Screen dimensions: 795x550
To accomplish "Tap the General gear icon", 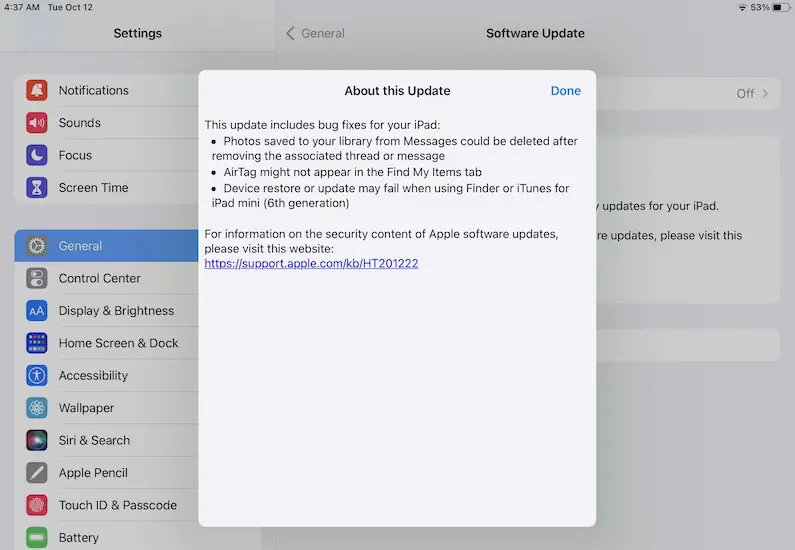I will pyautogui.click(x=37, y=246).
